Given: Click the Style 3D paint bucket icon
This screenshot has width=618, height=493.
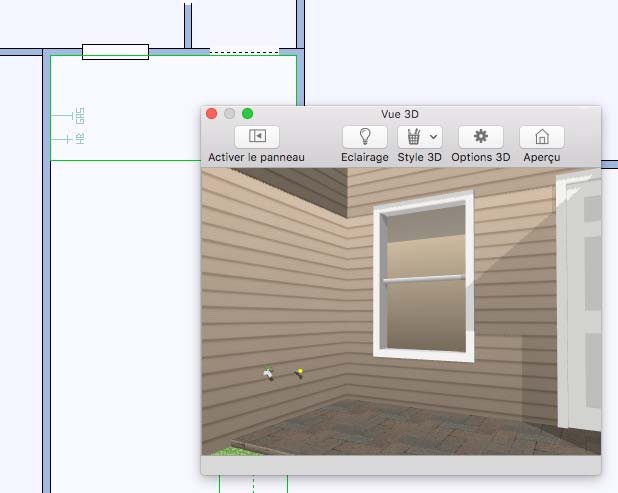Looking at the screenshot, I should 412,137.
